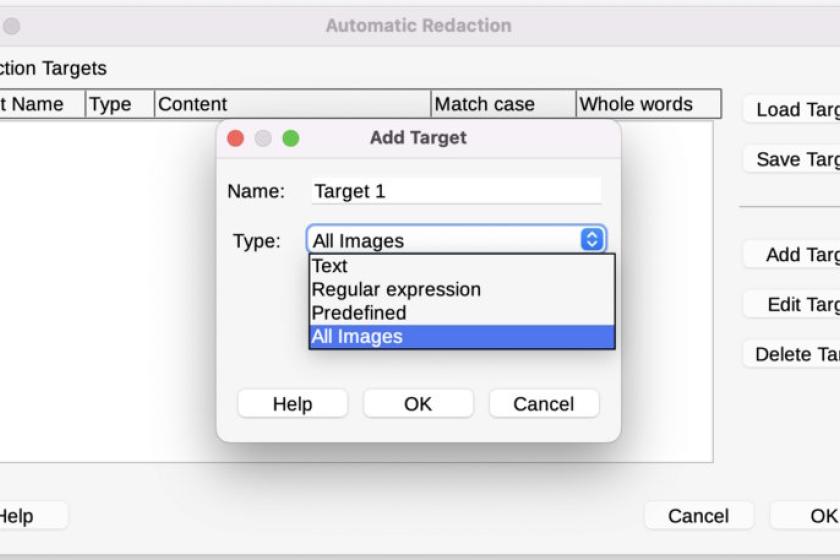
Task: Click the Target Name column header
Action: click(x=42, y=104)
